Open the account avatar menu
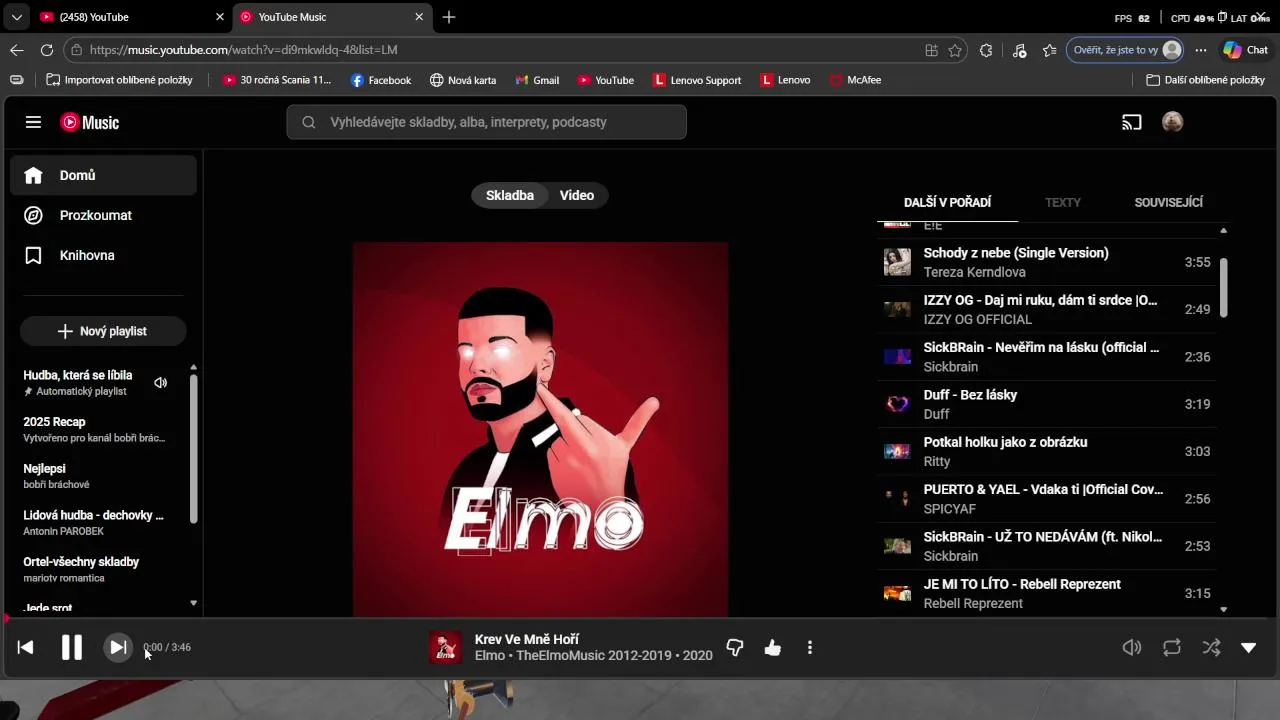The width and height of the screenshot is (1280, 720). point(1173,122)
